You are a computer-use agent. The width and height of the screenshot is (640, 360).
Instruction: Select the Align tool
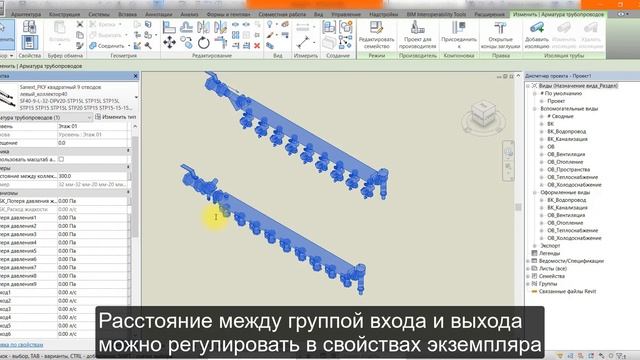click(x=169, y=27)
